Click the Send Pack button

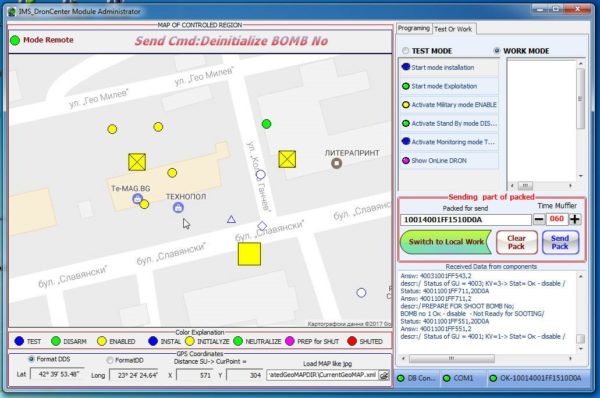pos(560,242)
